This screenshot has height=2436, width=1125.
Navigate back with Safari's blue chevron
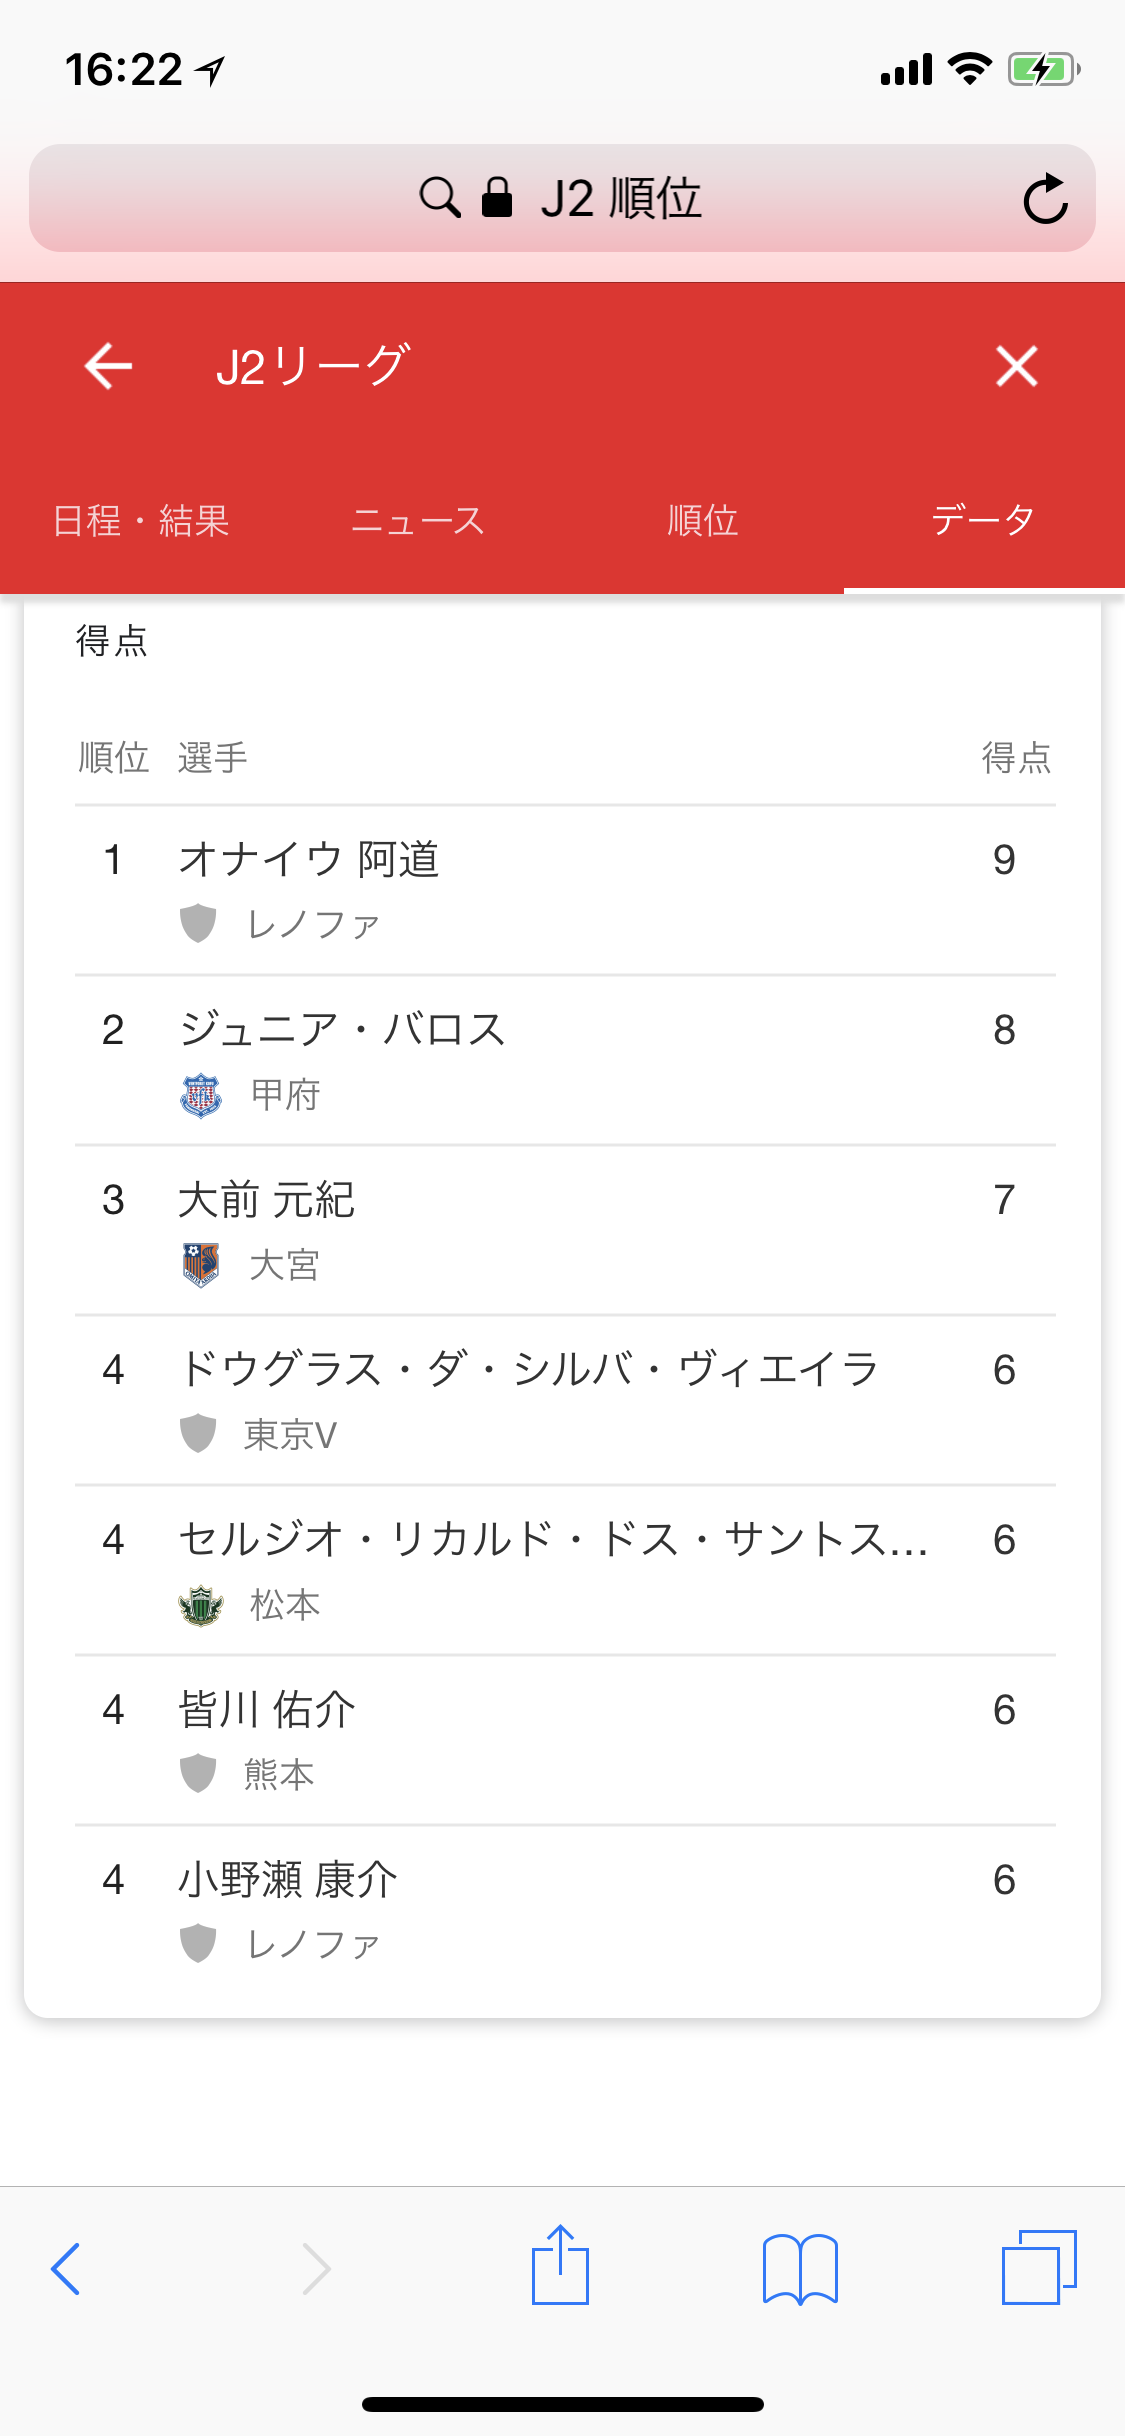click(66, 2268)
